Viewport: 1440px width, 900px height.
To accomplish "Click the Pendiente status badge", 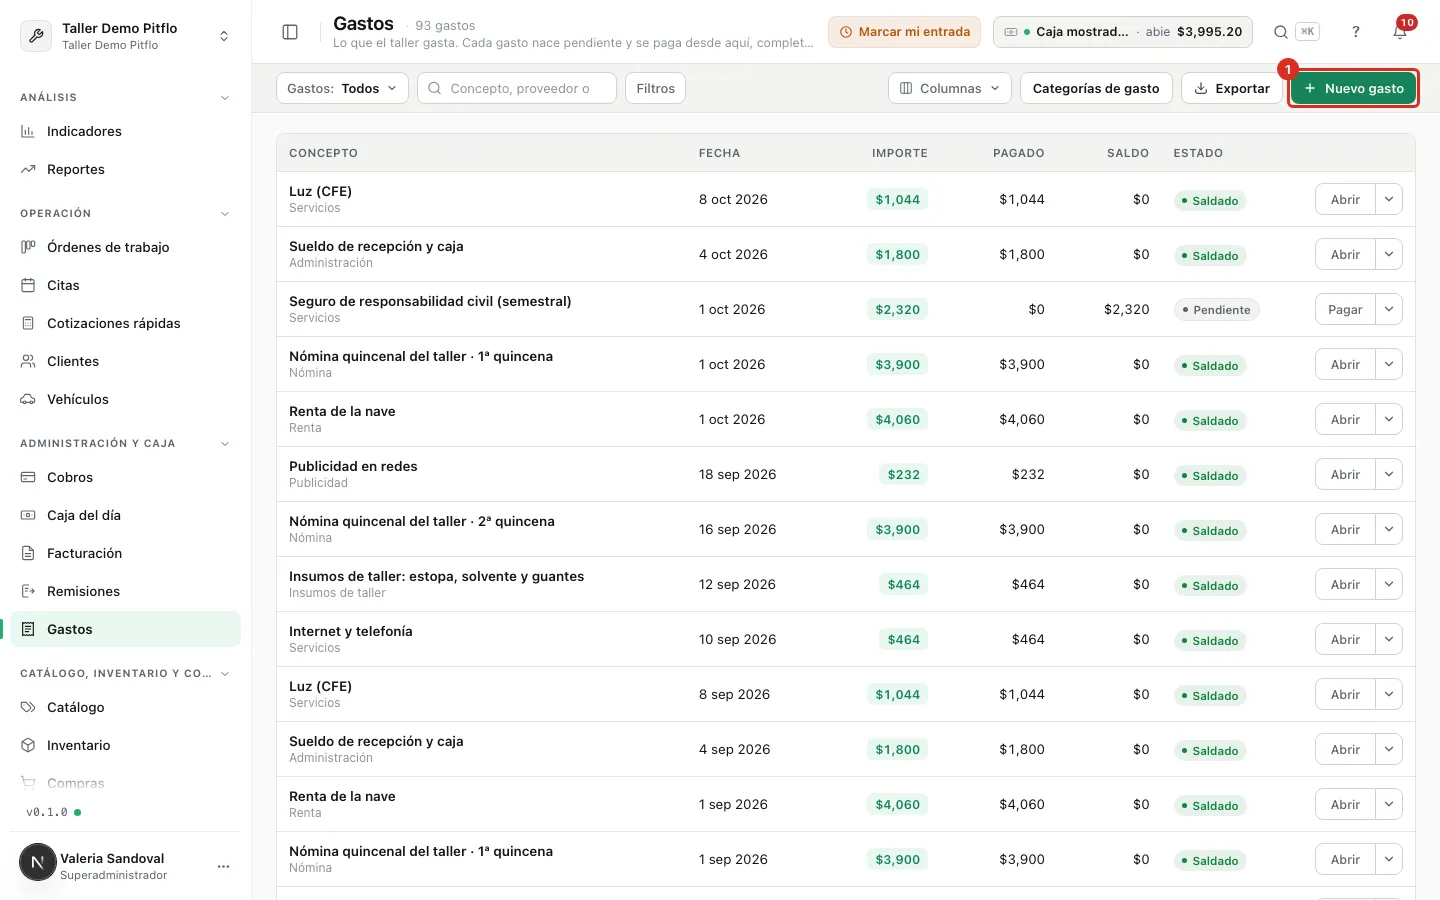I will (x=1216, y=310).
